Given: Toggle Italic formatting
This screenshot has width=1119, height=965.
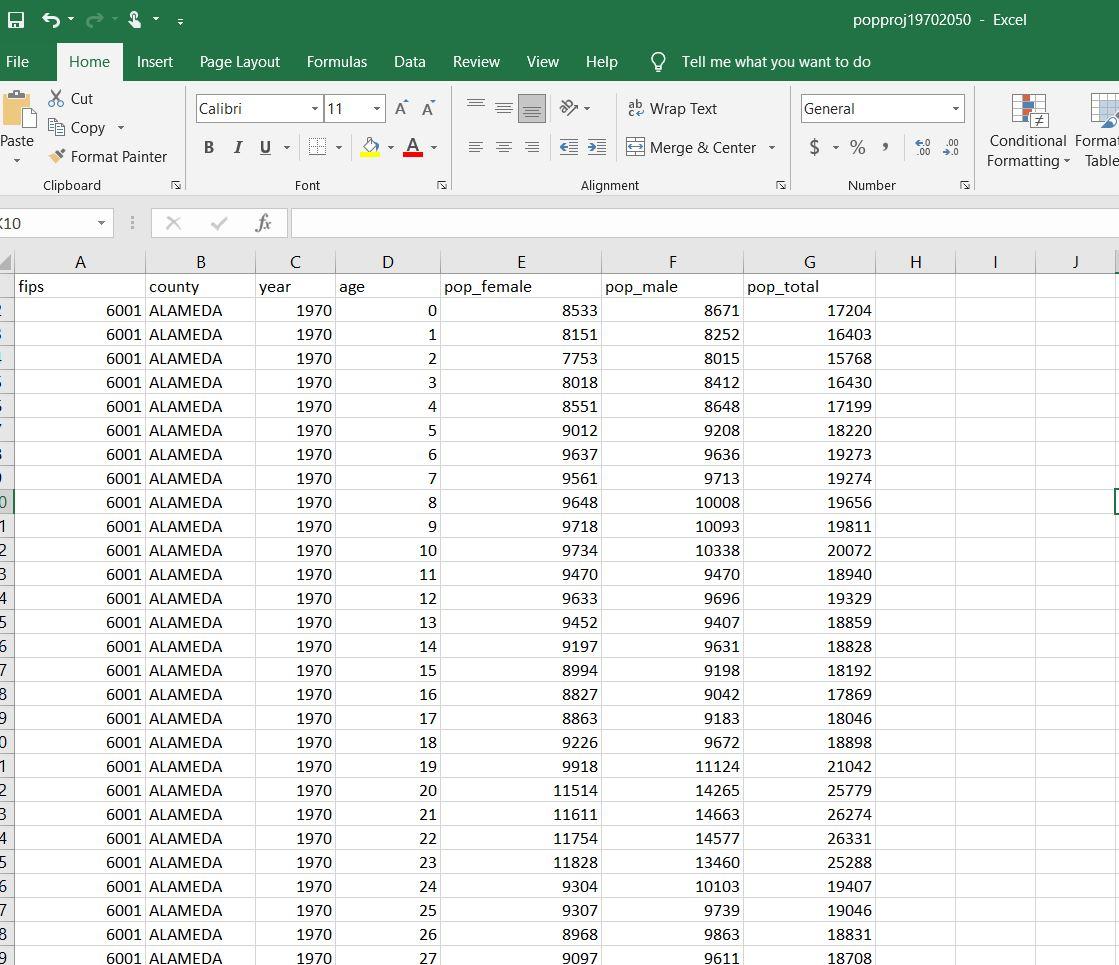Looking at the screenshot, I should click(237, 147).
